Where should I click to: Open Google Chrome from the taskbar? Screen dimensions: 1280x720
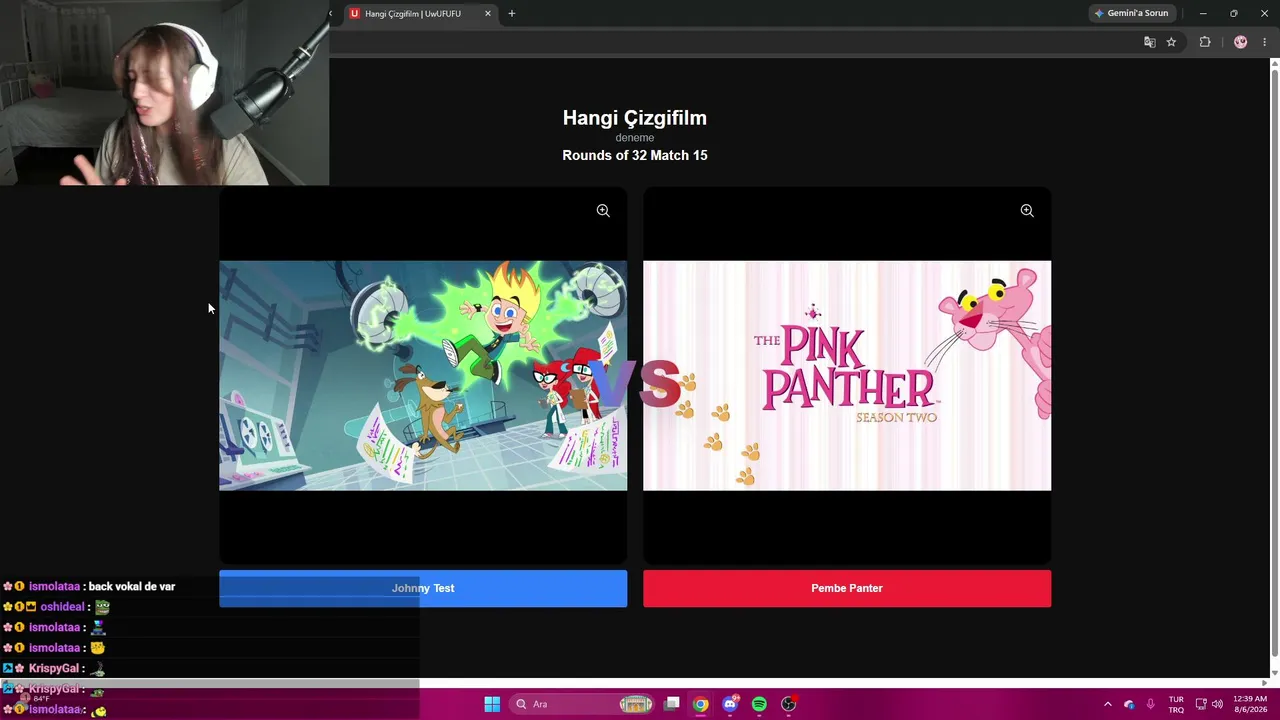click(x=701, y=704)
